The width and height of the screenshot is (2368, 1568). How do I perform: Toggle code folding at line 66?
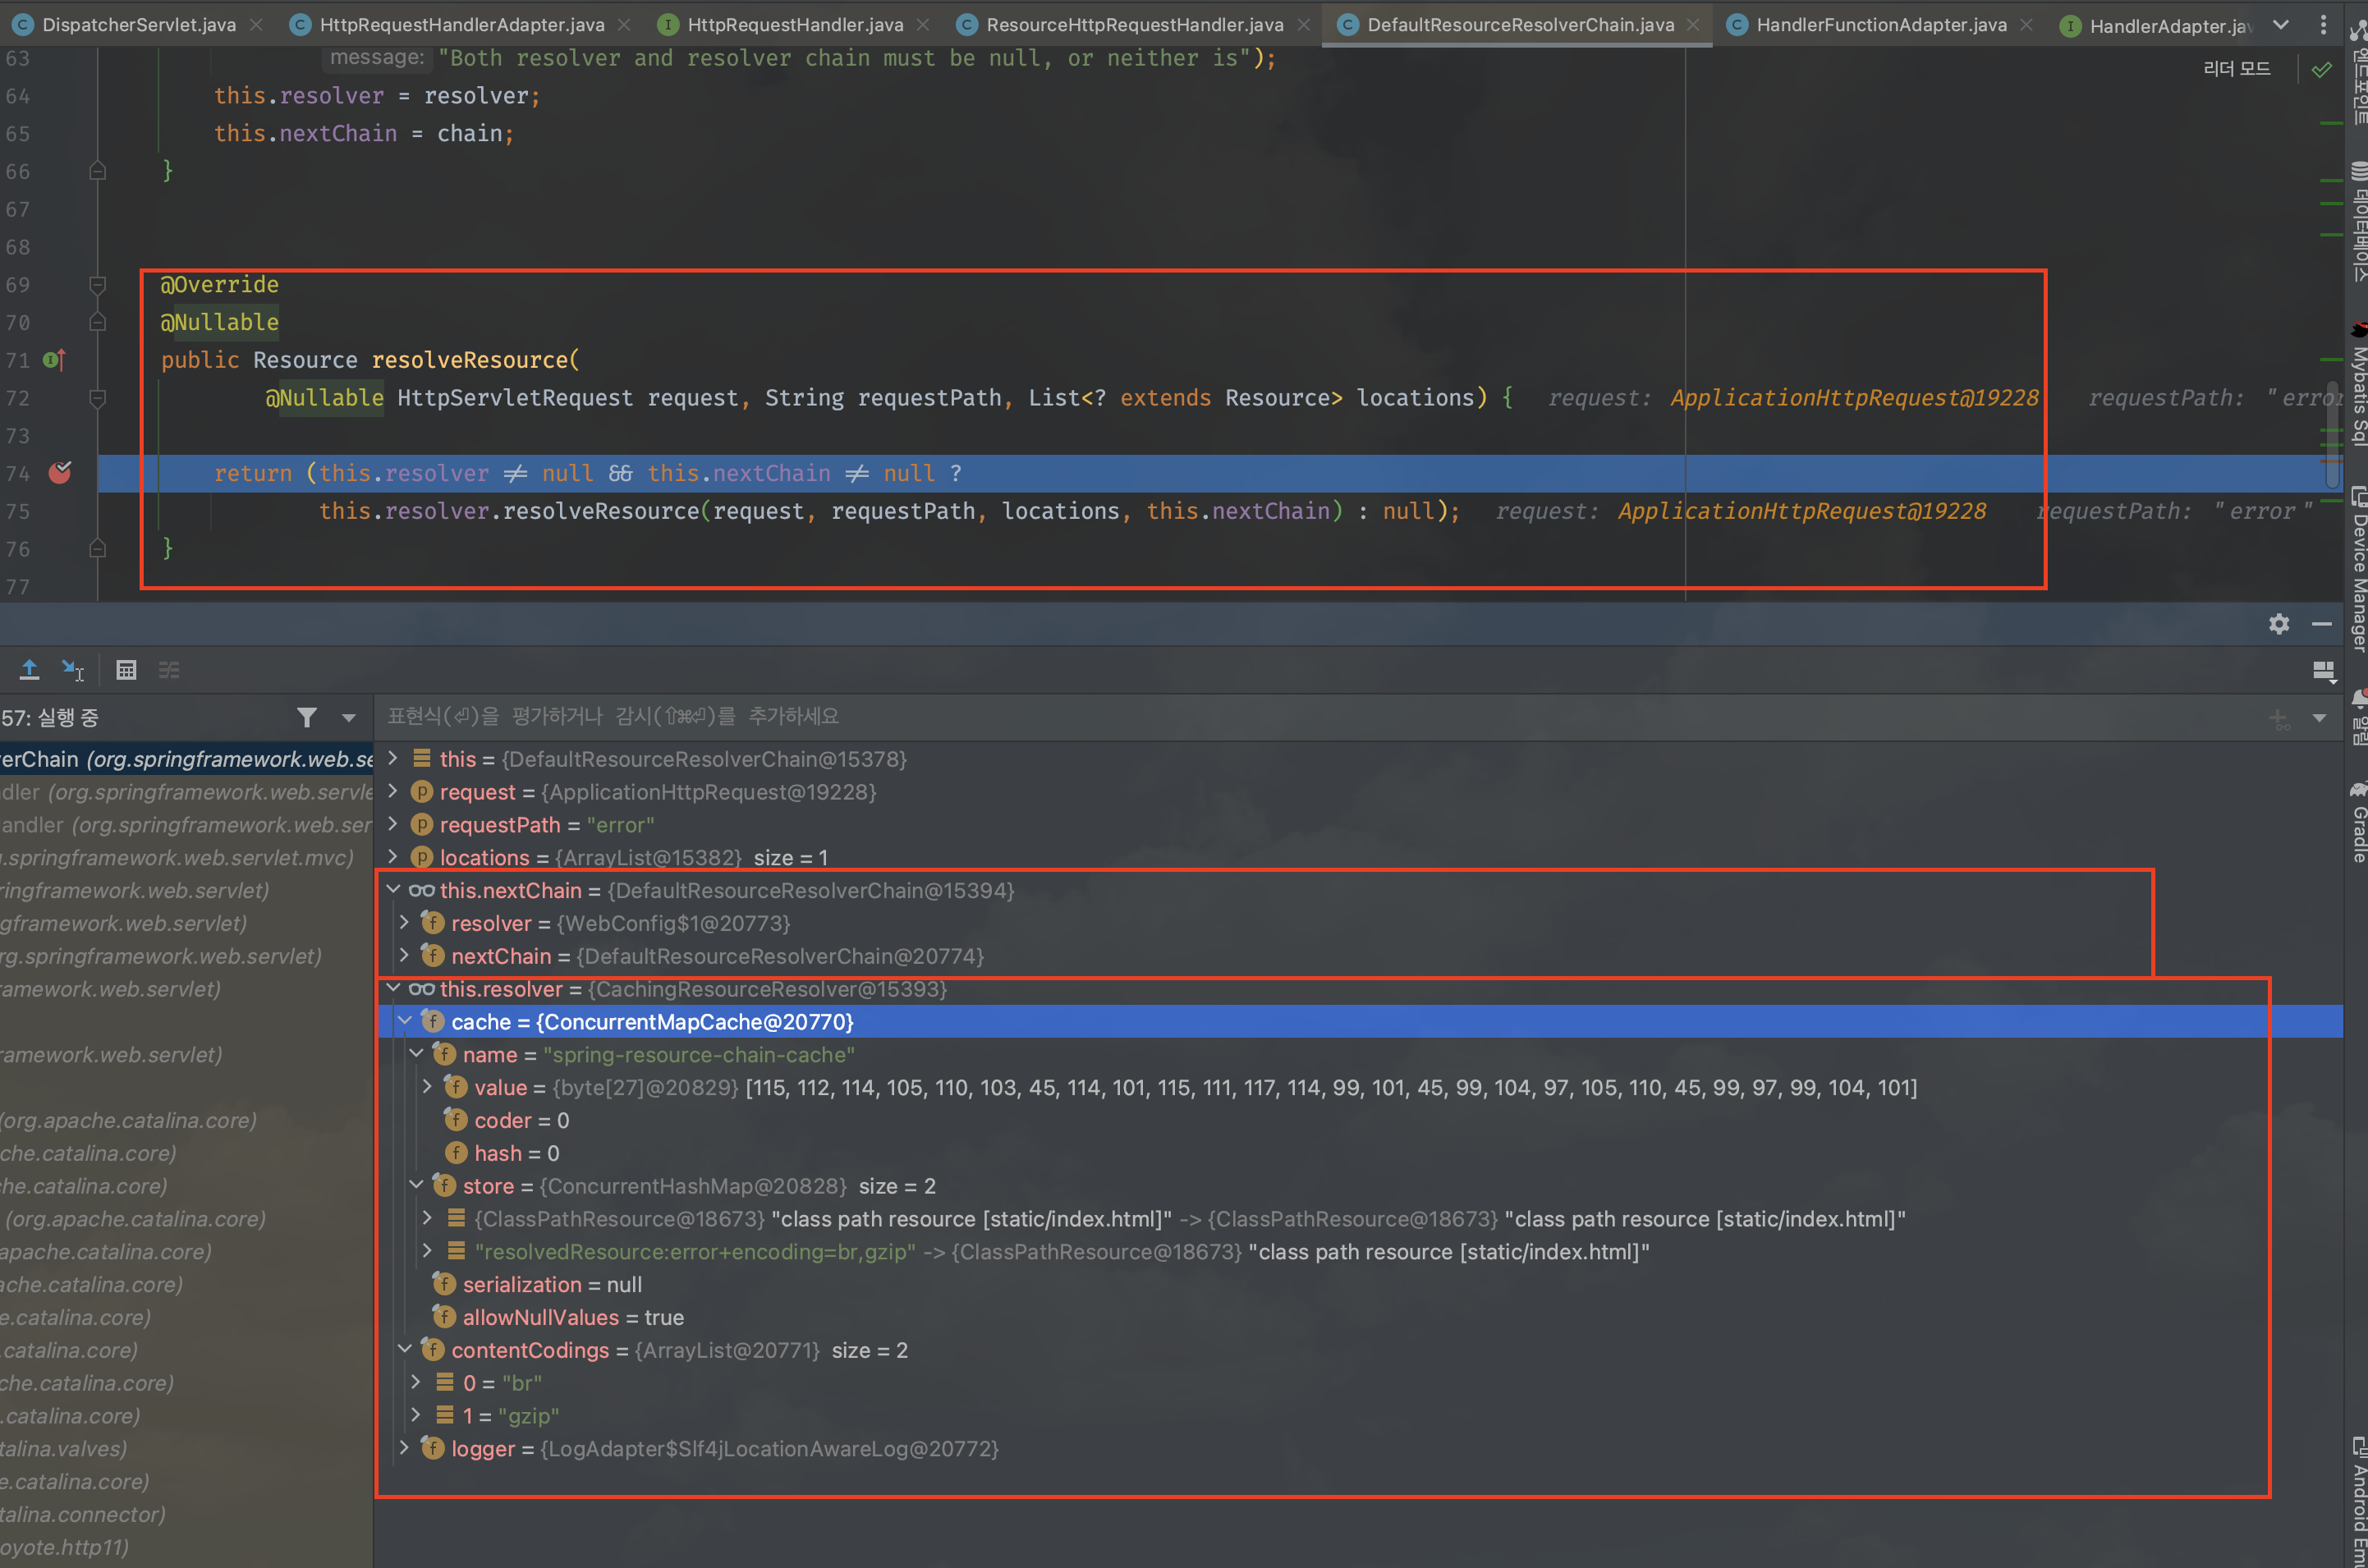pos(97,171)
